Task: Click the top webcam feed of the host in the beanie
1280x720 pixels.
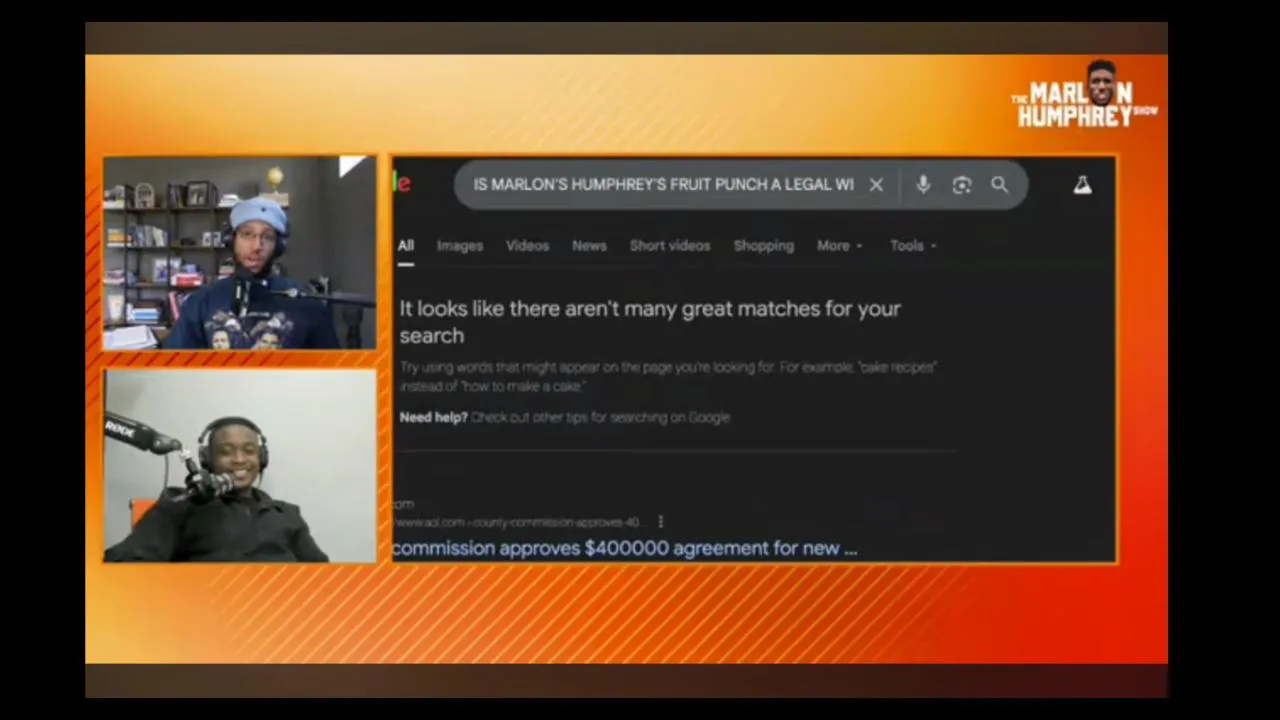Action: coord(240,252)
